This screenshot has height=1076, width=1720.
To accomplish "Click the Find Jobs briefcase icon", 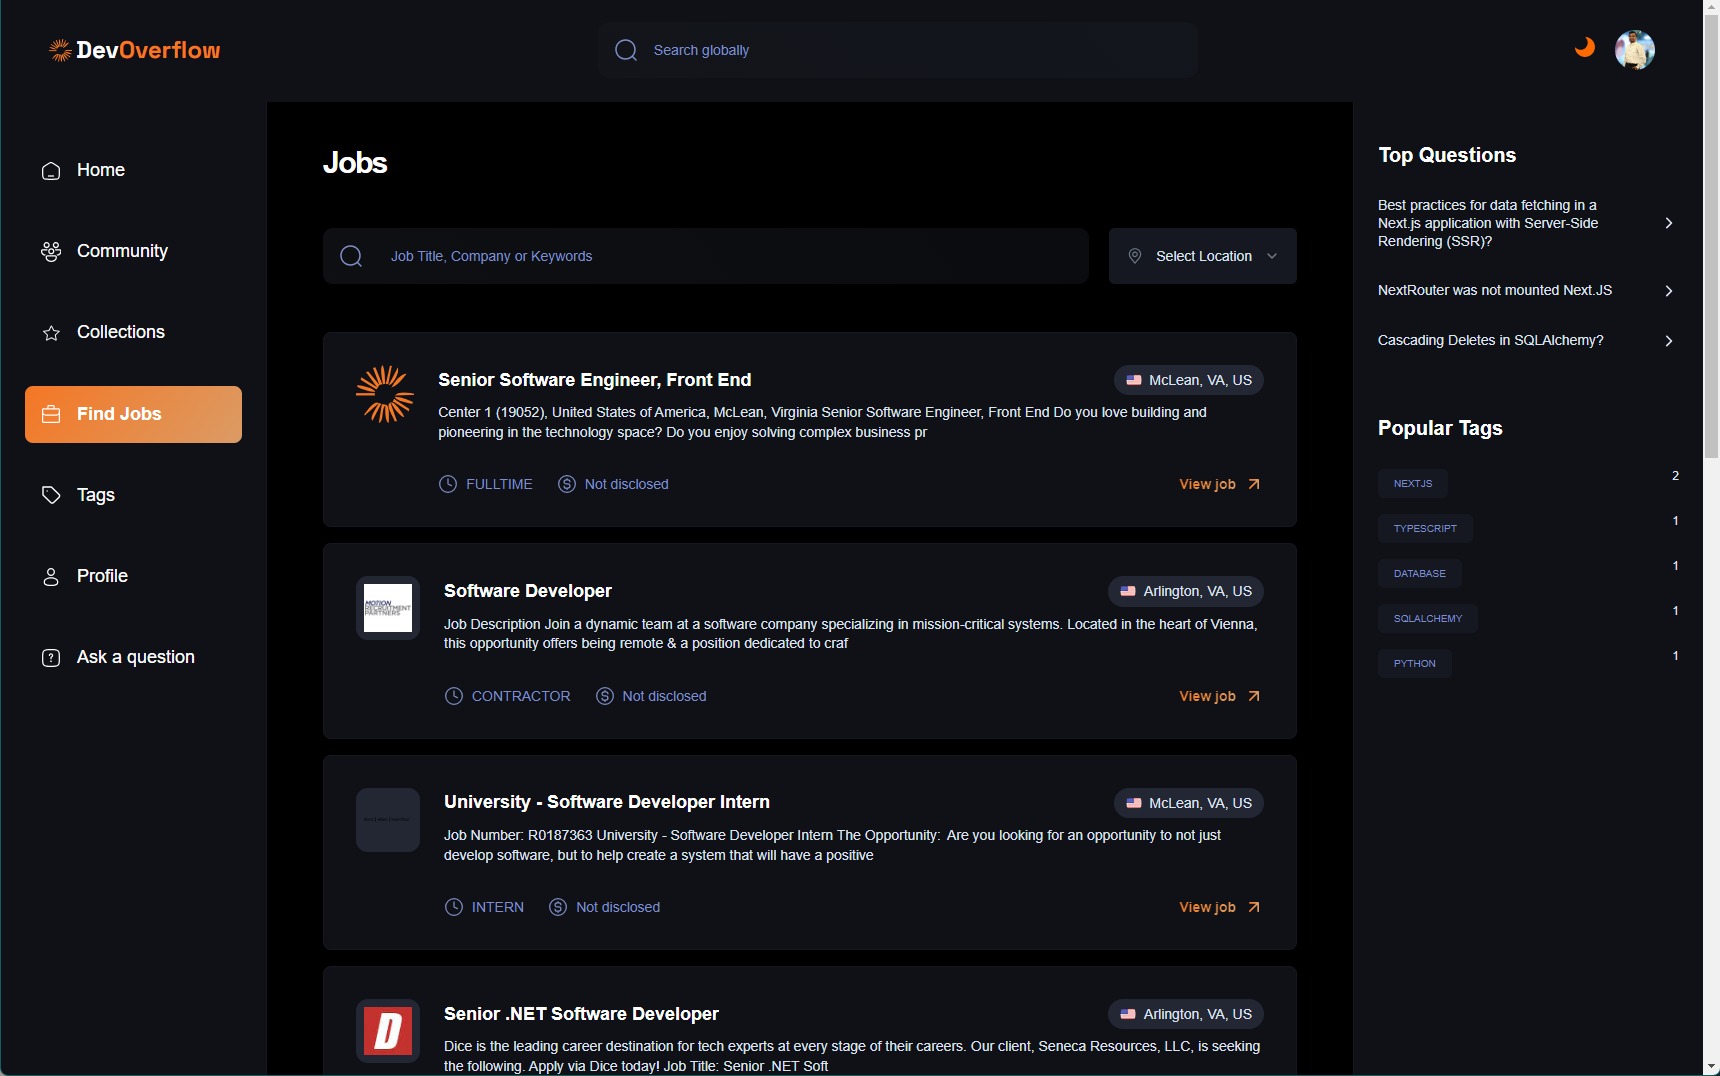I will [x=51, y=414].
